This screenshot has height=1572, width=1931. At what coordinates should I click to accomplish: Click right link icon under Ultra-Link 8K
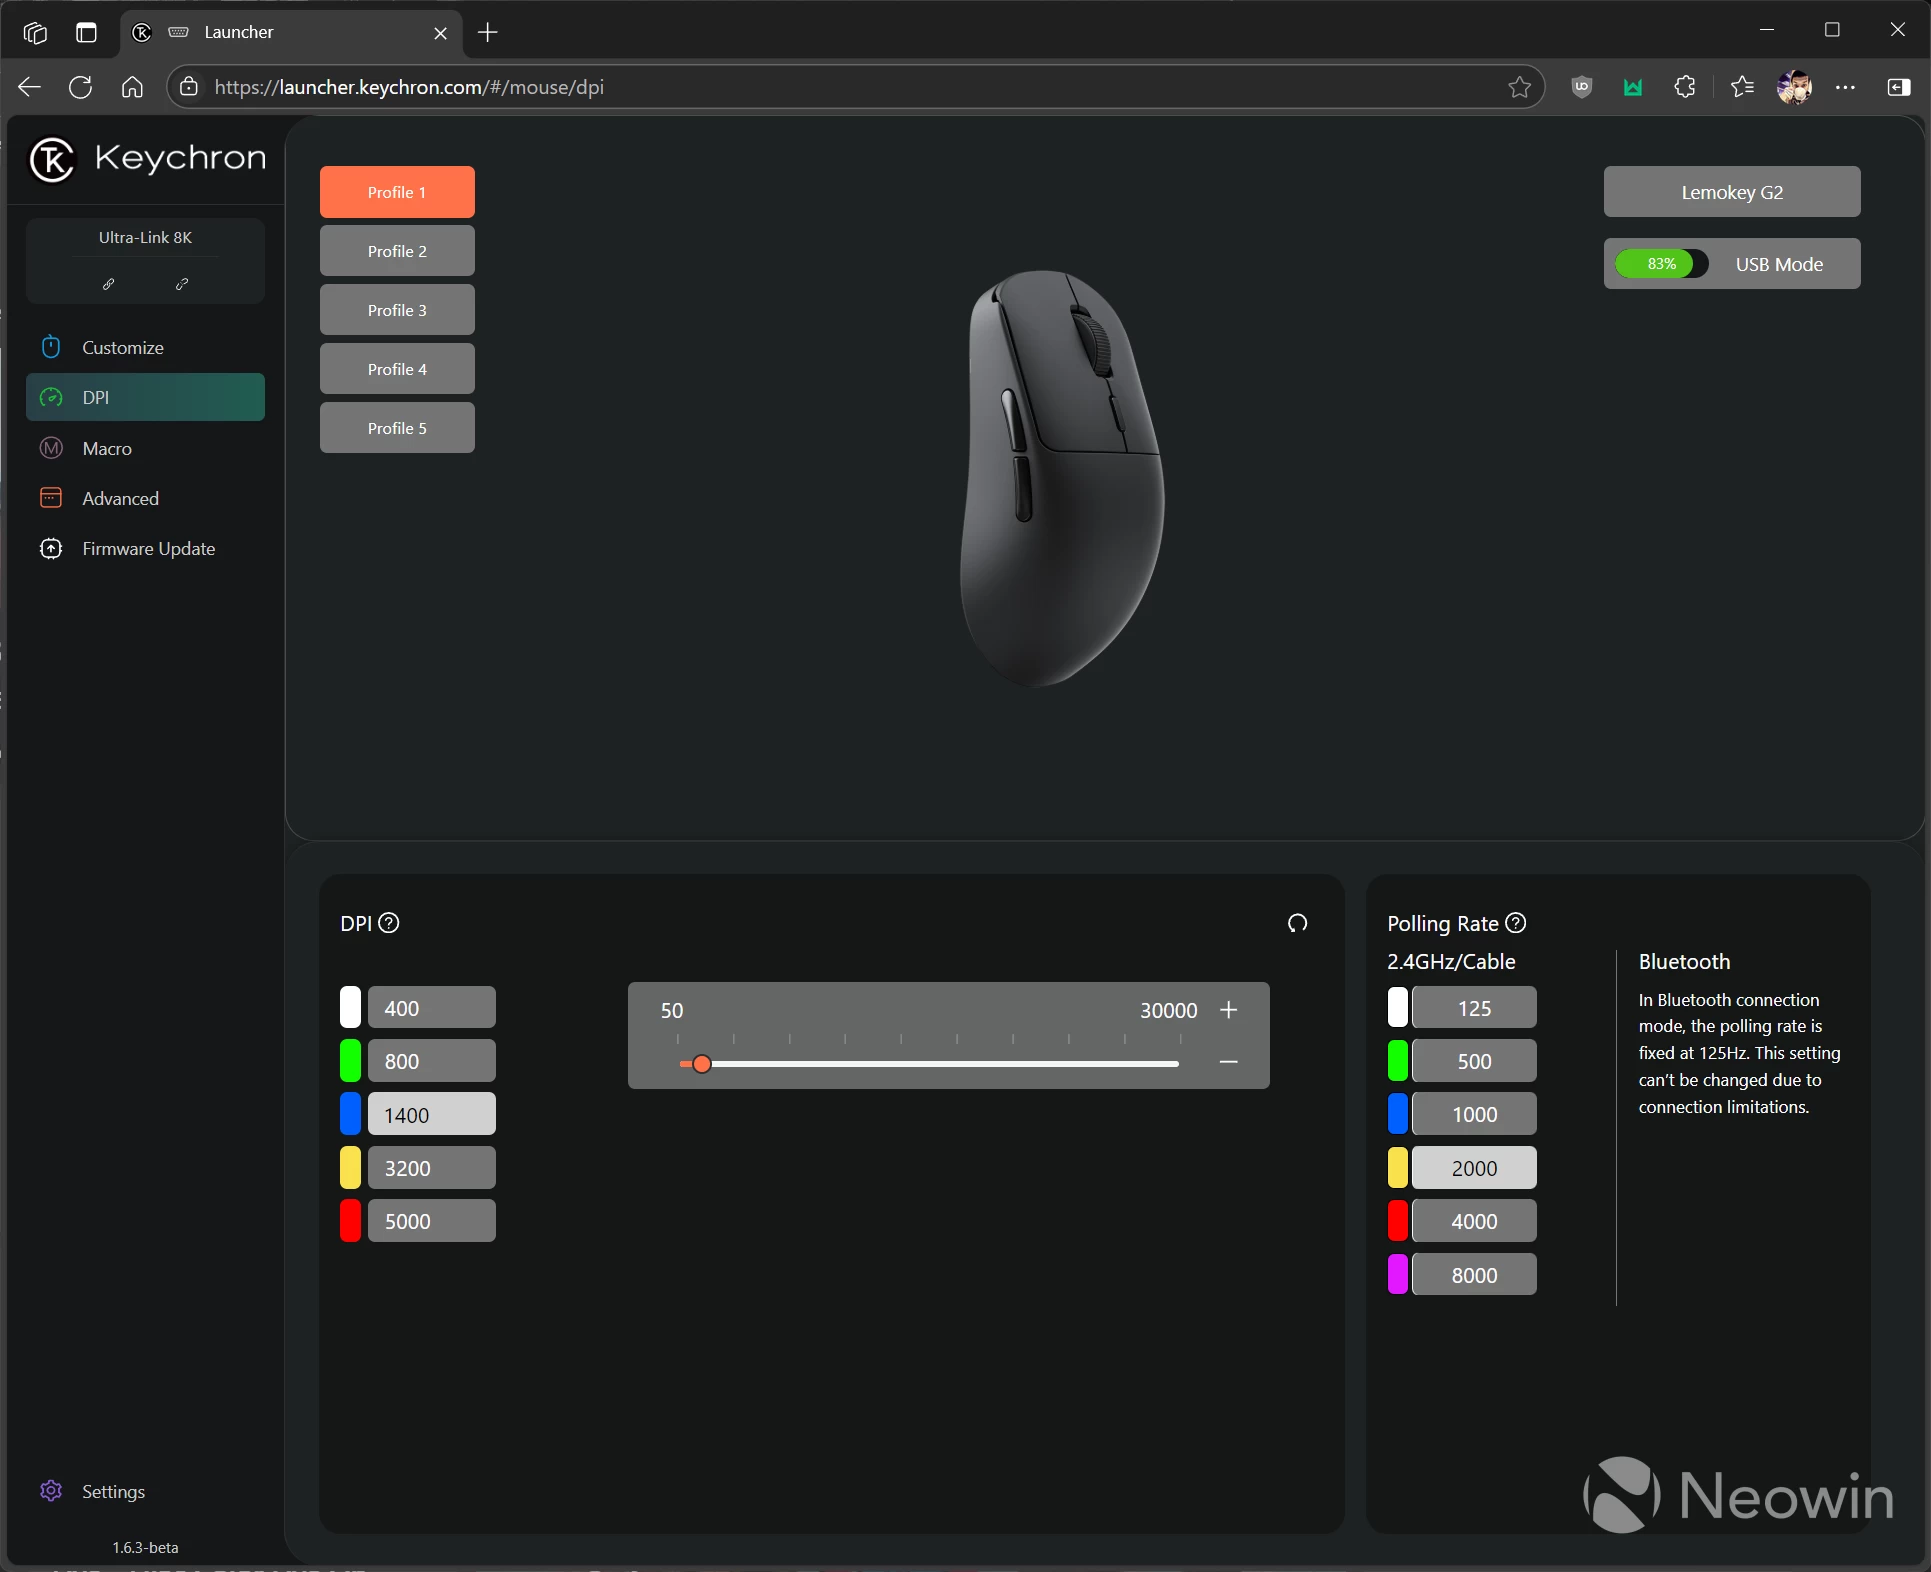(x=182, y=284)
